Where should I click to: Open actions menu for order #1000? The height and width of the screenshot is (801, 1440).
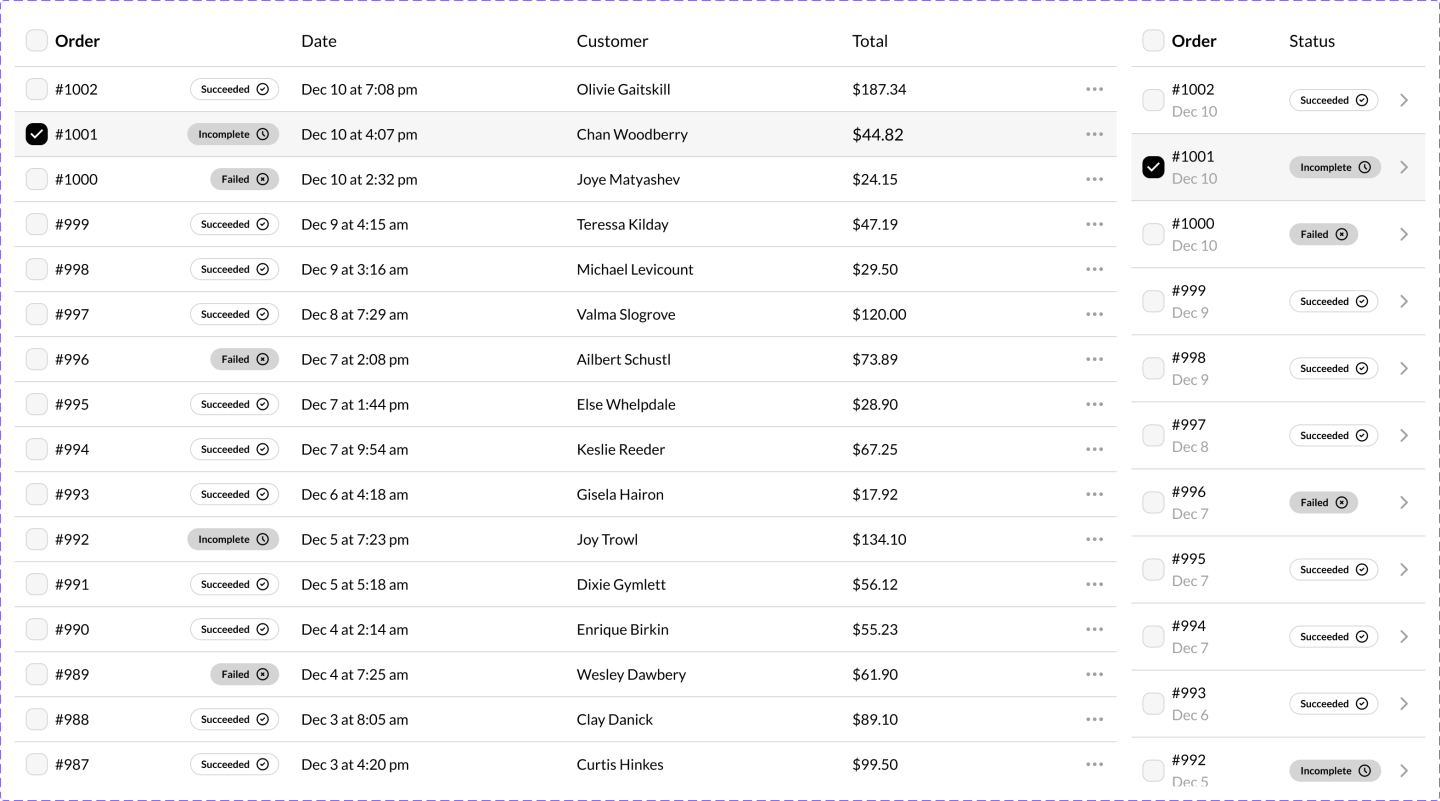pos(1094,179)
